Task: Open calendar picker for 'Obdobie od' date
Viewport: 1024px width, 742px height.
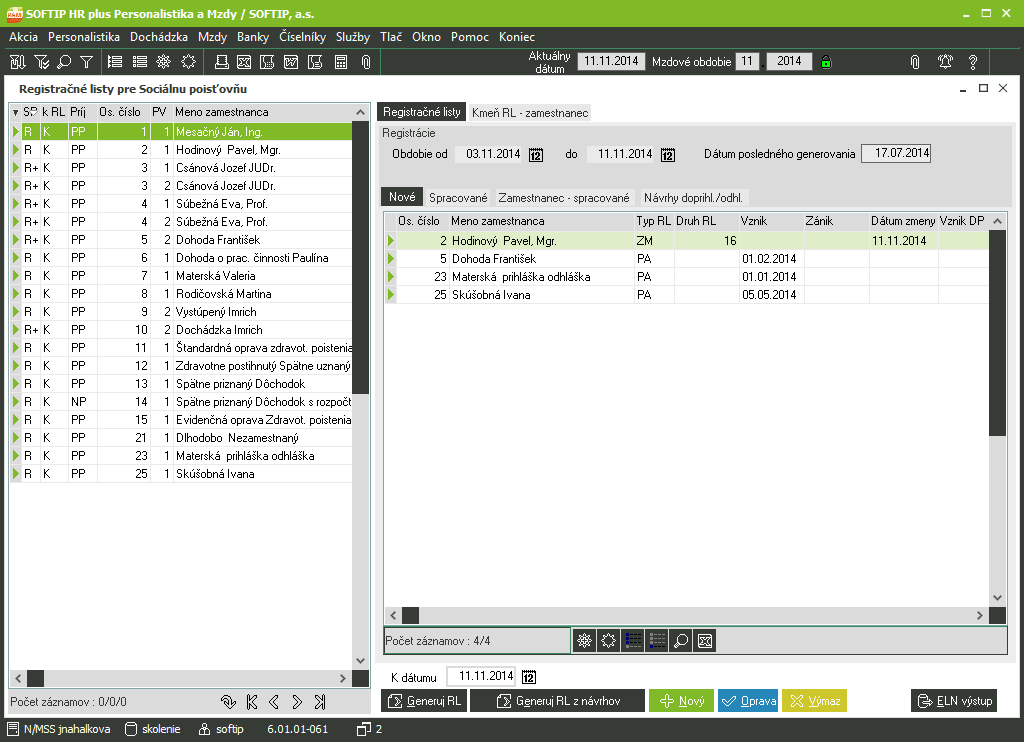Action: (536, 155)
